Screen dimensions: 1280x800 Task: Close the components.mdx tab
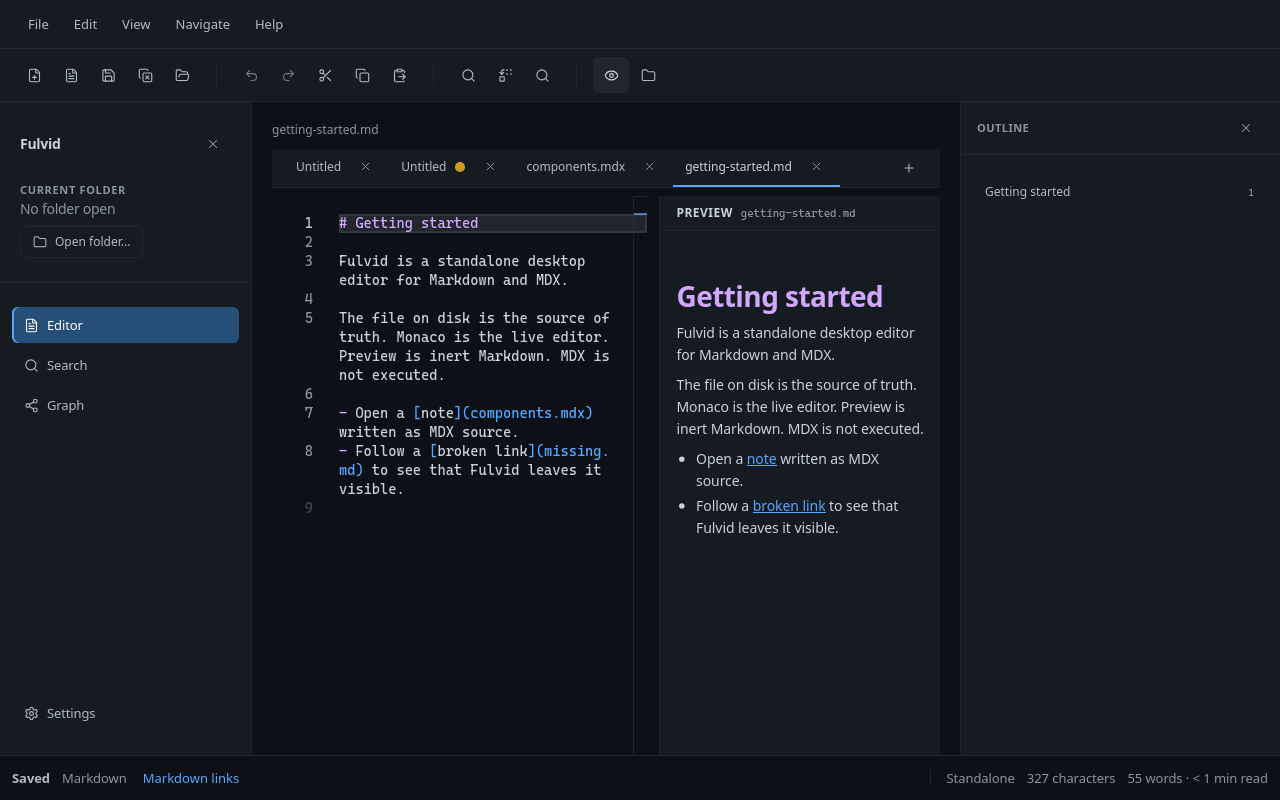point(649,167)
